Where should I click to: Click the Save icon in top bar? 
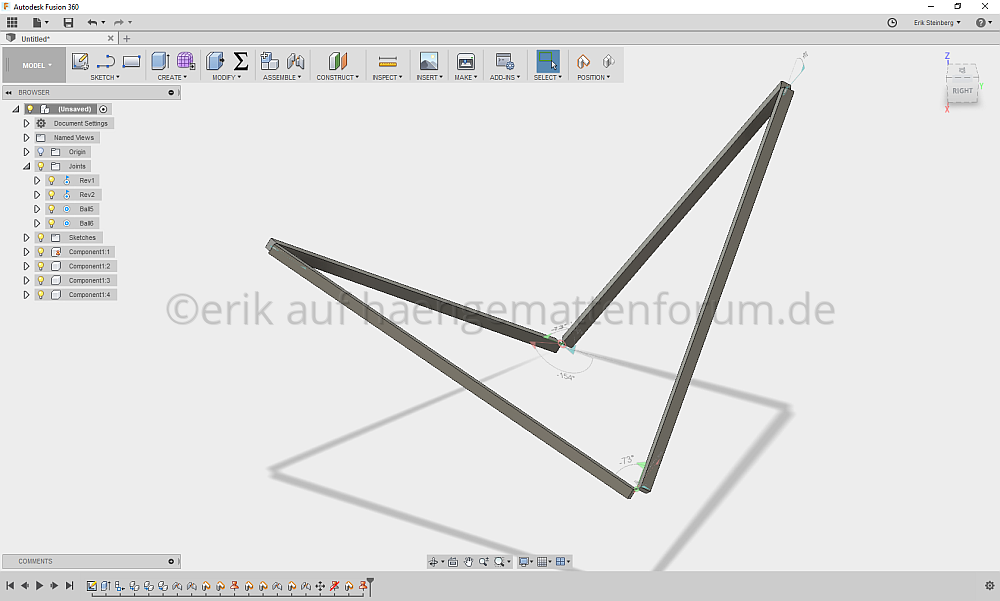coord(68,22)
